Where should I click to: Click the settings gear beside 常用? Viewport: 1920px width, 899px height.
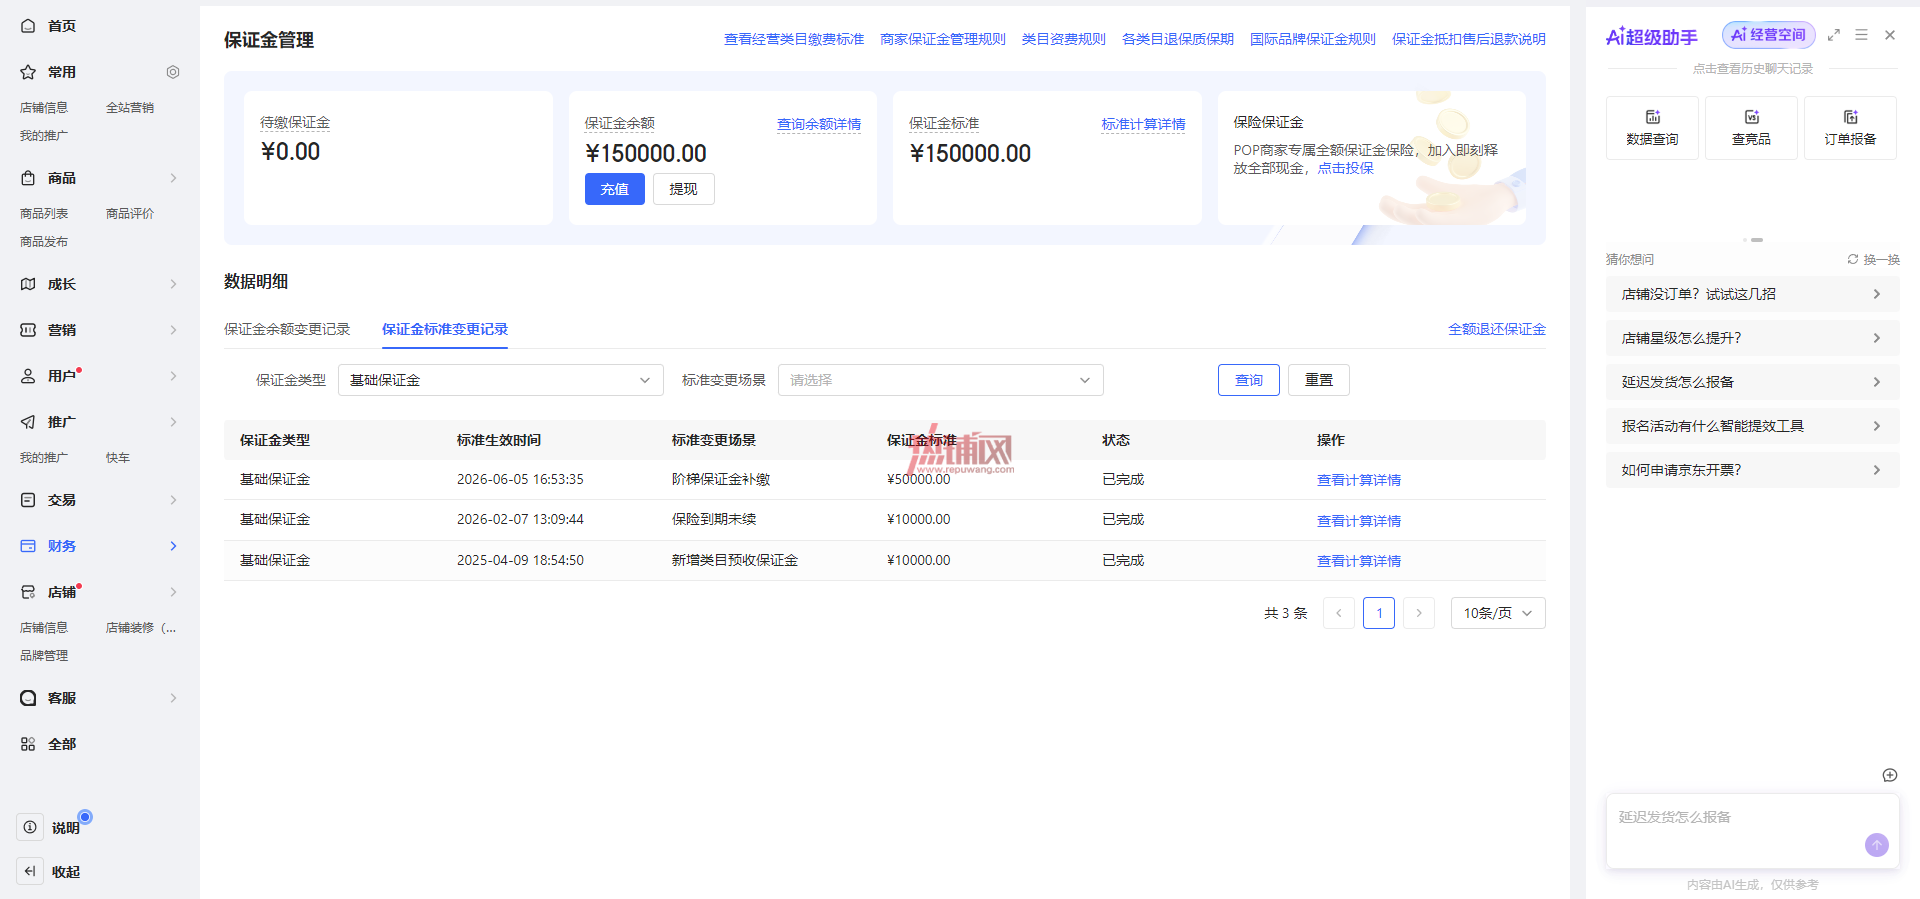point(173,72)
